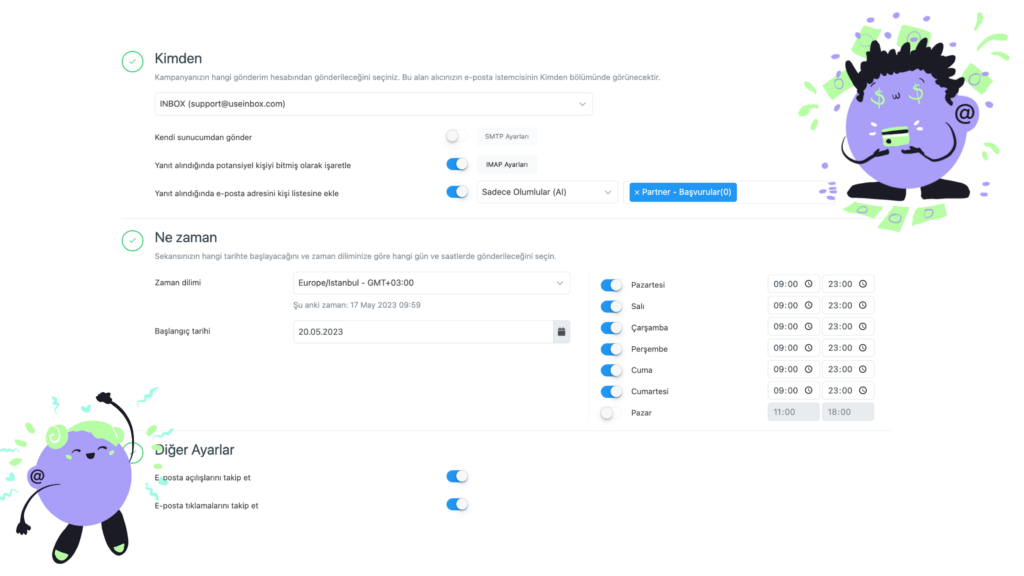This screenshot has height=576, width=1024.
Task: Click the clock icon in Salı end time
Action: point(862,306)
